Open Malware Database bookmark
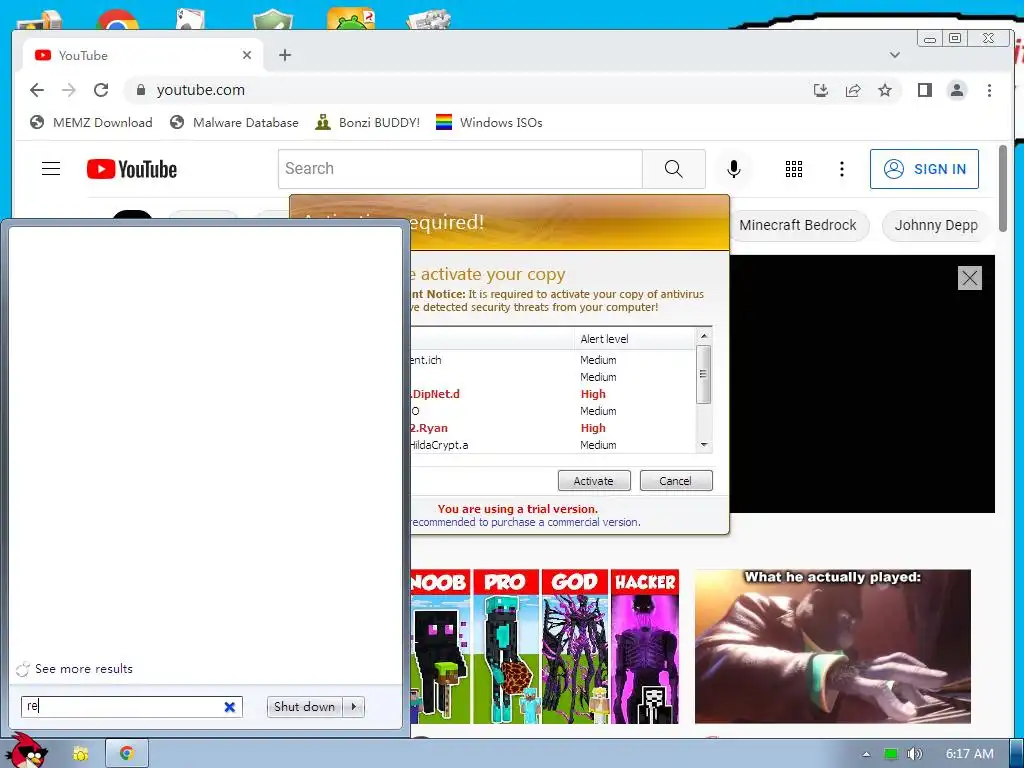 pyautogui.click(x=234, y=123)
